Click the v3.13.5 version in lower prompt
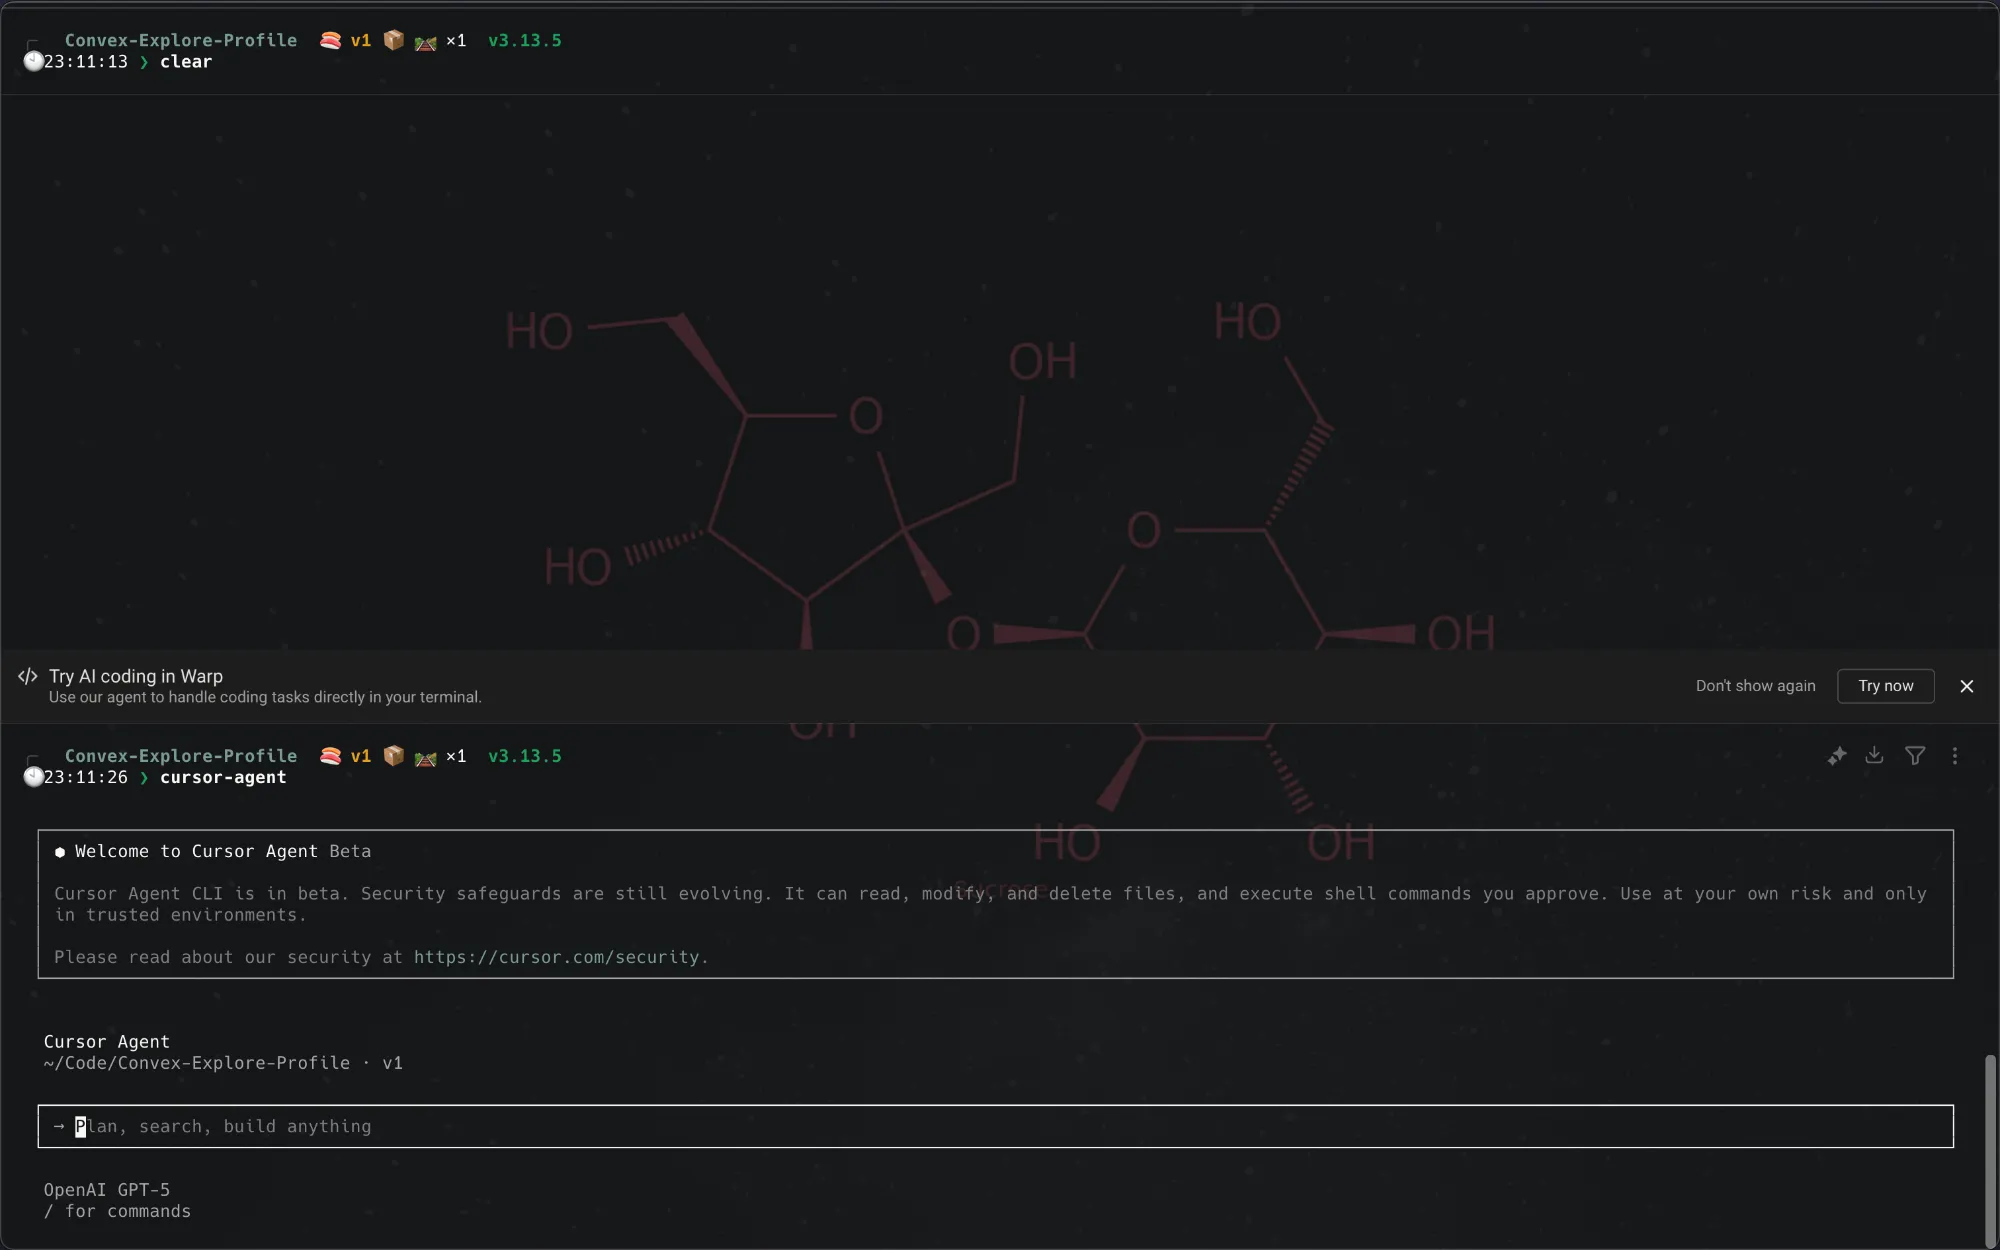This screenshot has height=1250, width=2000. click(x=525, y=756)
